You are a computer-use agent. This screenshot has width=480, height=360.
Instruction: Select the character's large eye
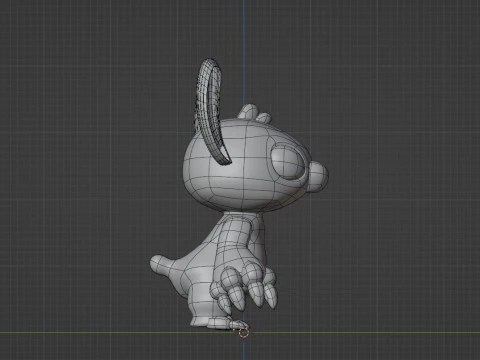(x=288, y=161)
